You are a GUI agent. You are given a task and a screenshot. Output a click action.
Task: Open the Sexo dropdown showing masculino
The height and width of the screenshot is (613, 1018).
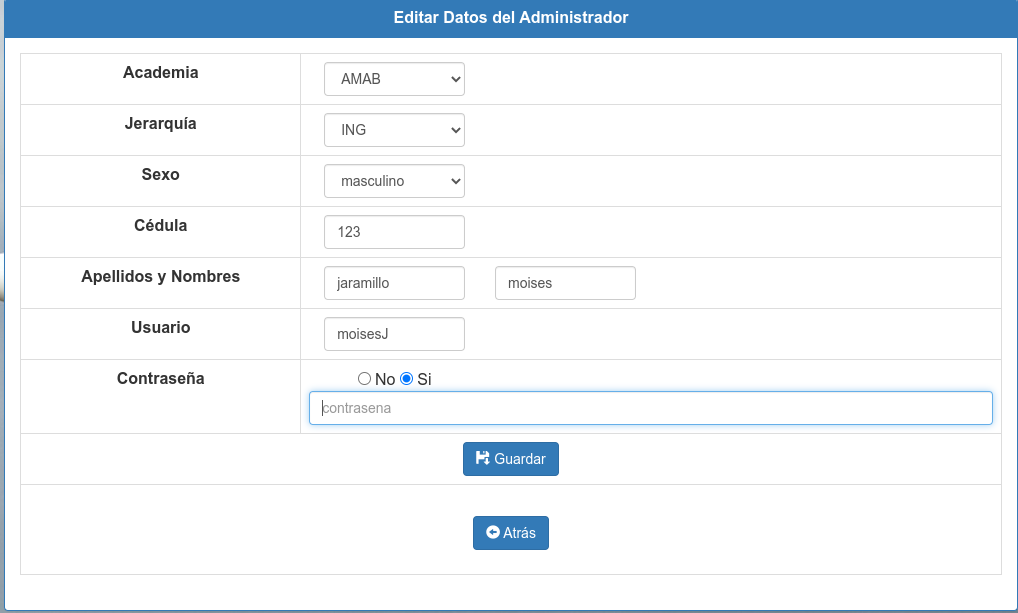[x=394, y=181]
